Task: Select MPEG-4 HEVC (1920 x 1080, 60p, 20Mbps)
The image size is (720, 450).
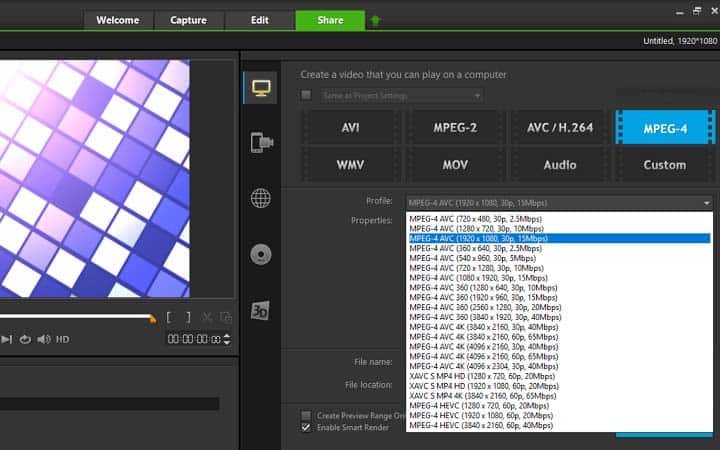Action: coord(559,415)
